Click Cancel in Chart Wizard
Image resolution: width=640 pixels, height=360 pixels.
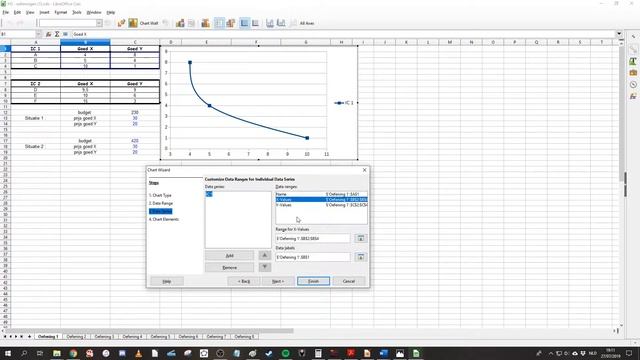click(x=349, y=281)
